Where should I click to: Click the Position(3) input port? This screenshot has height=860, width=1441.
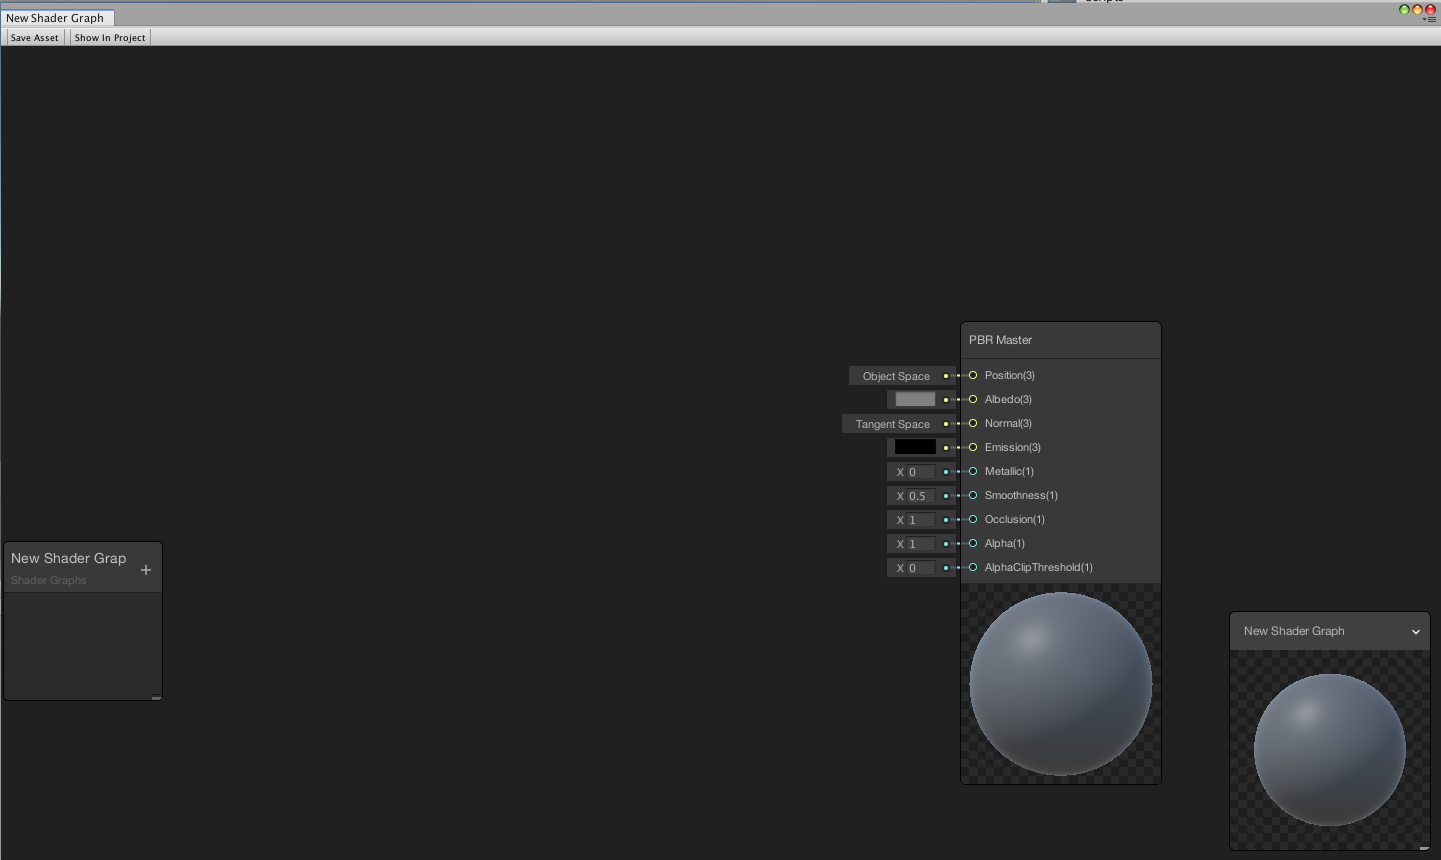[x=972, y=375]
